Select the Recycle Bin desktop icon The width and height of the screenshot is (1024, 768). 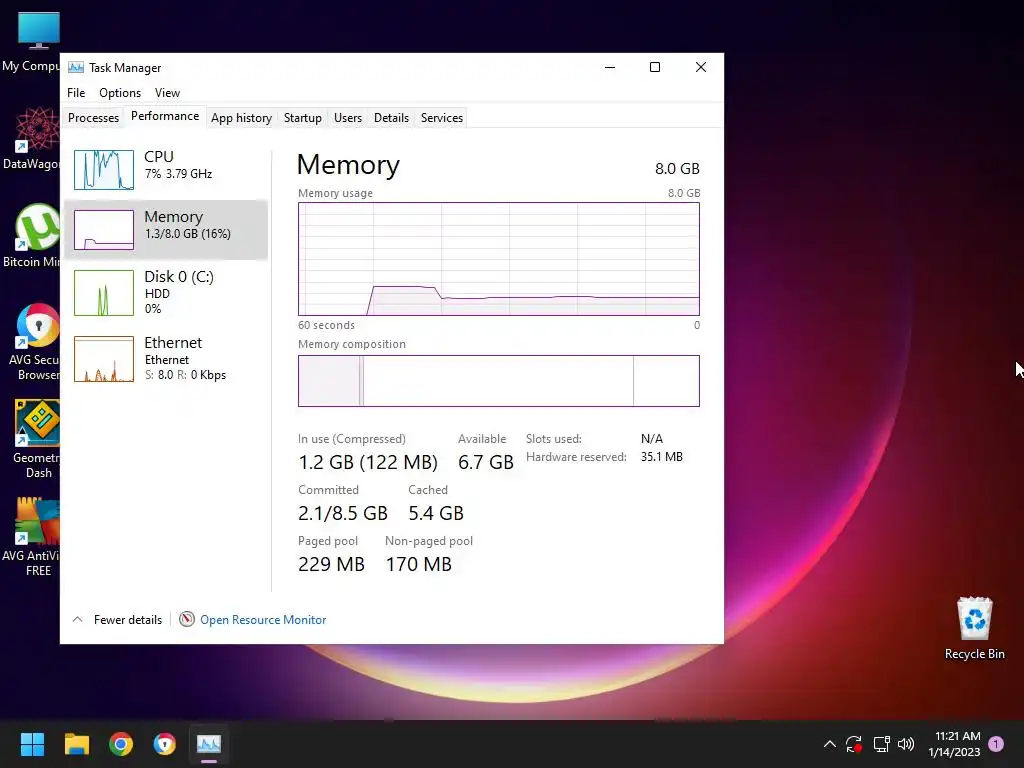click(x=974, y=628)
